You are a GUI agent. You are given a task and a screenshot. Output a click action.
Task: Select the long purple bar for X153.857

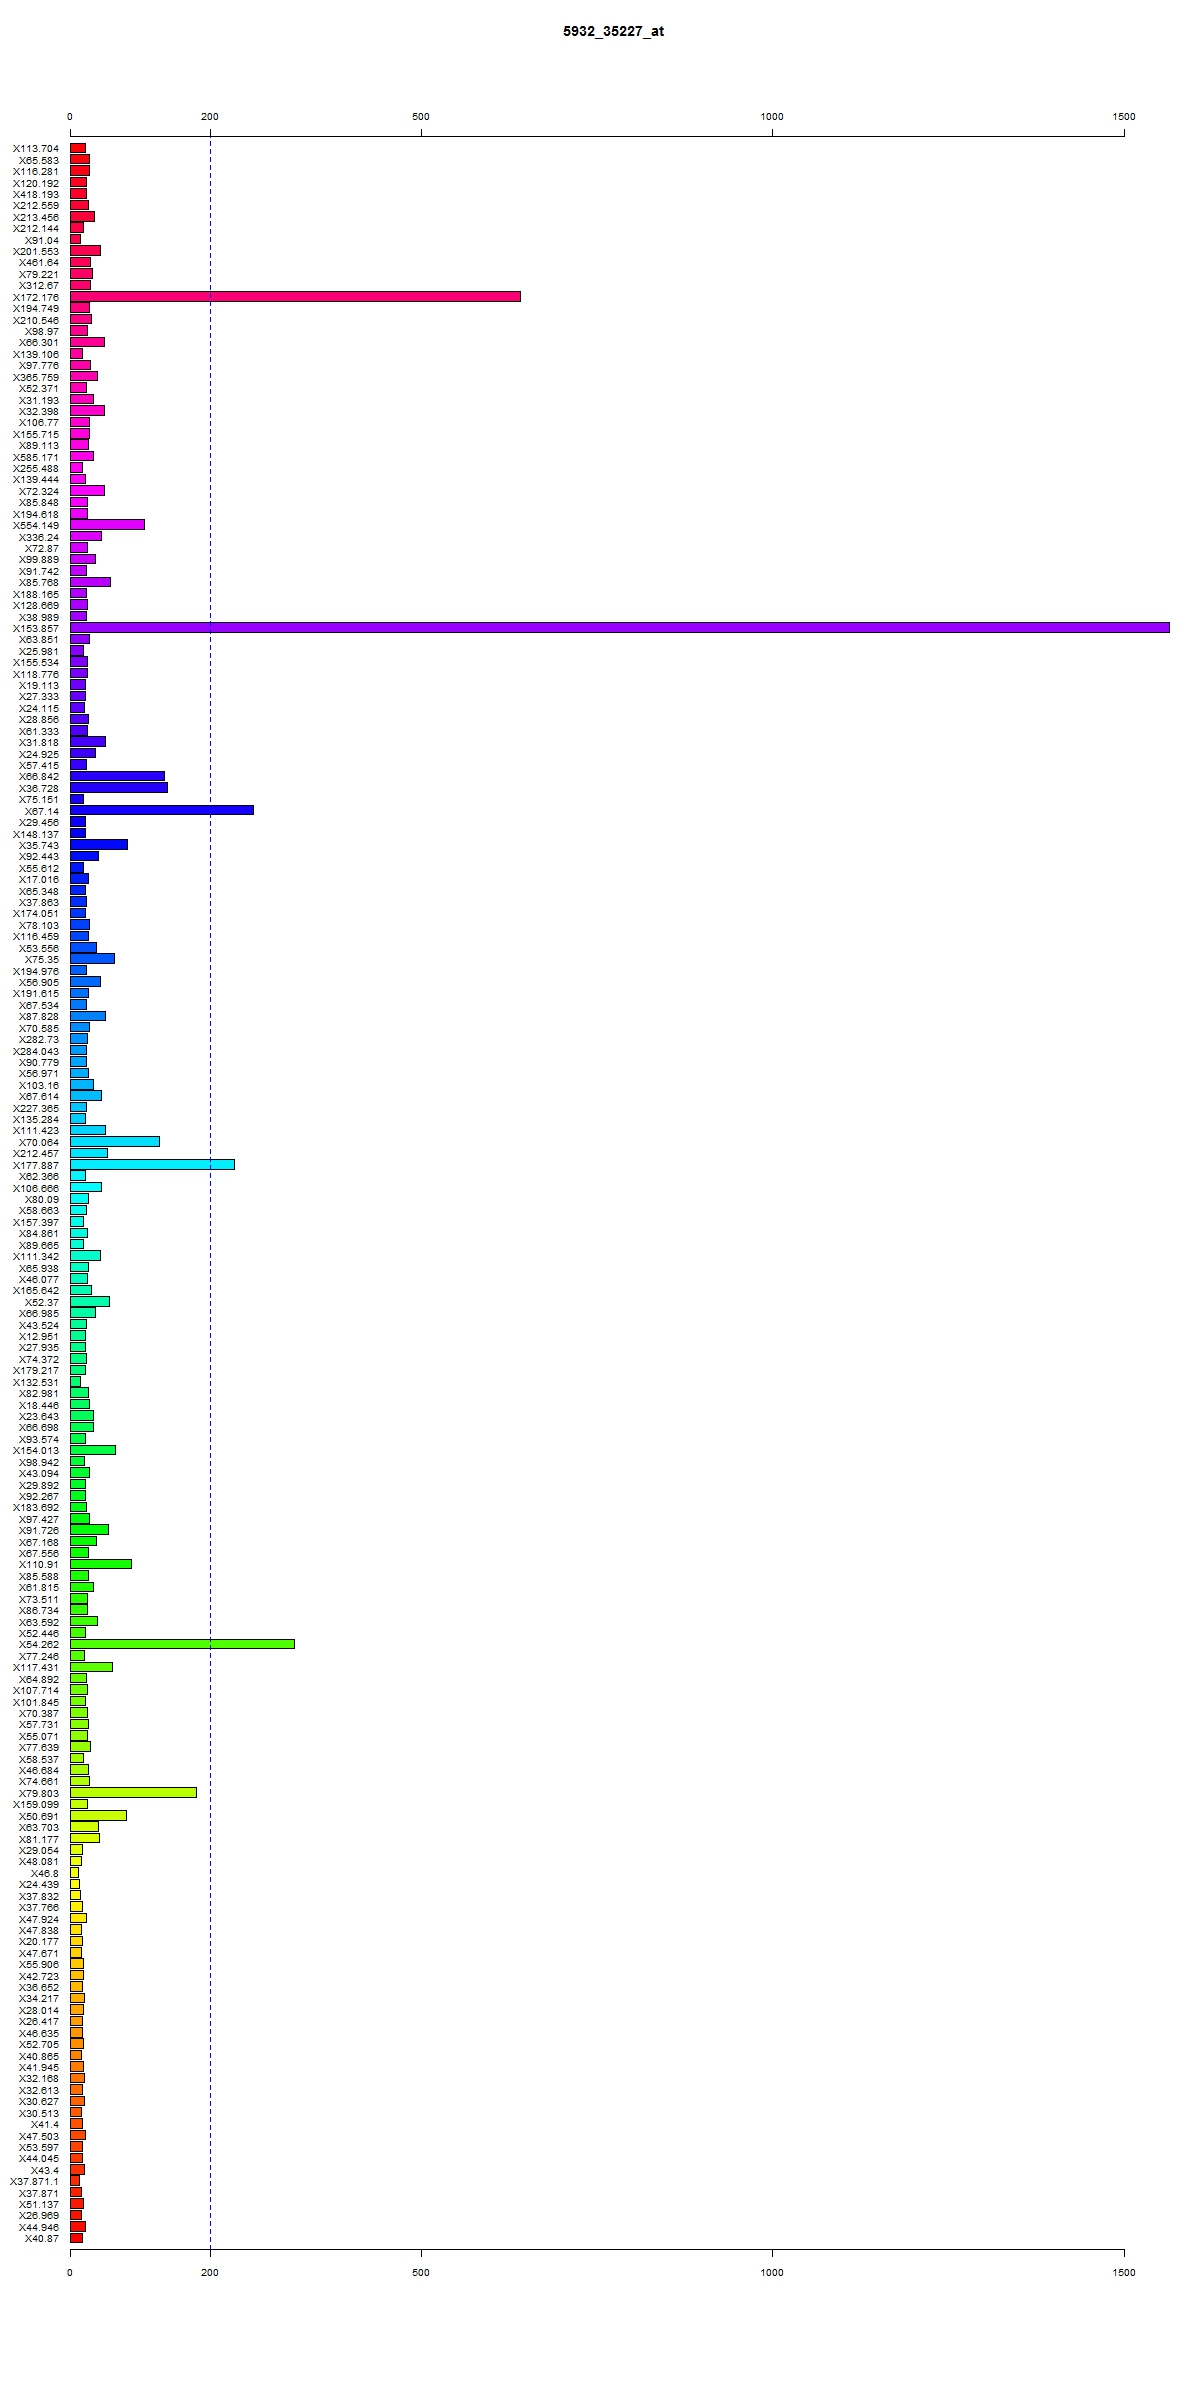(620, 627)
